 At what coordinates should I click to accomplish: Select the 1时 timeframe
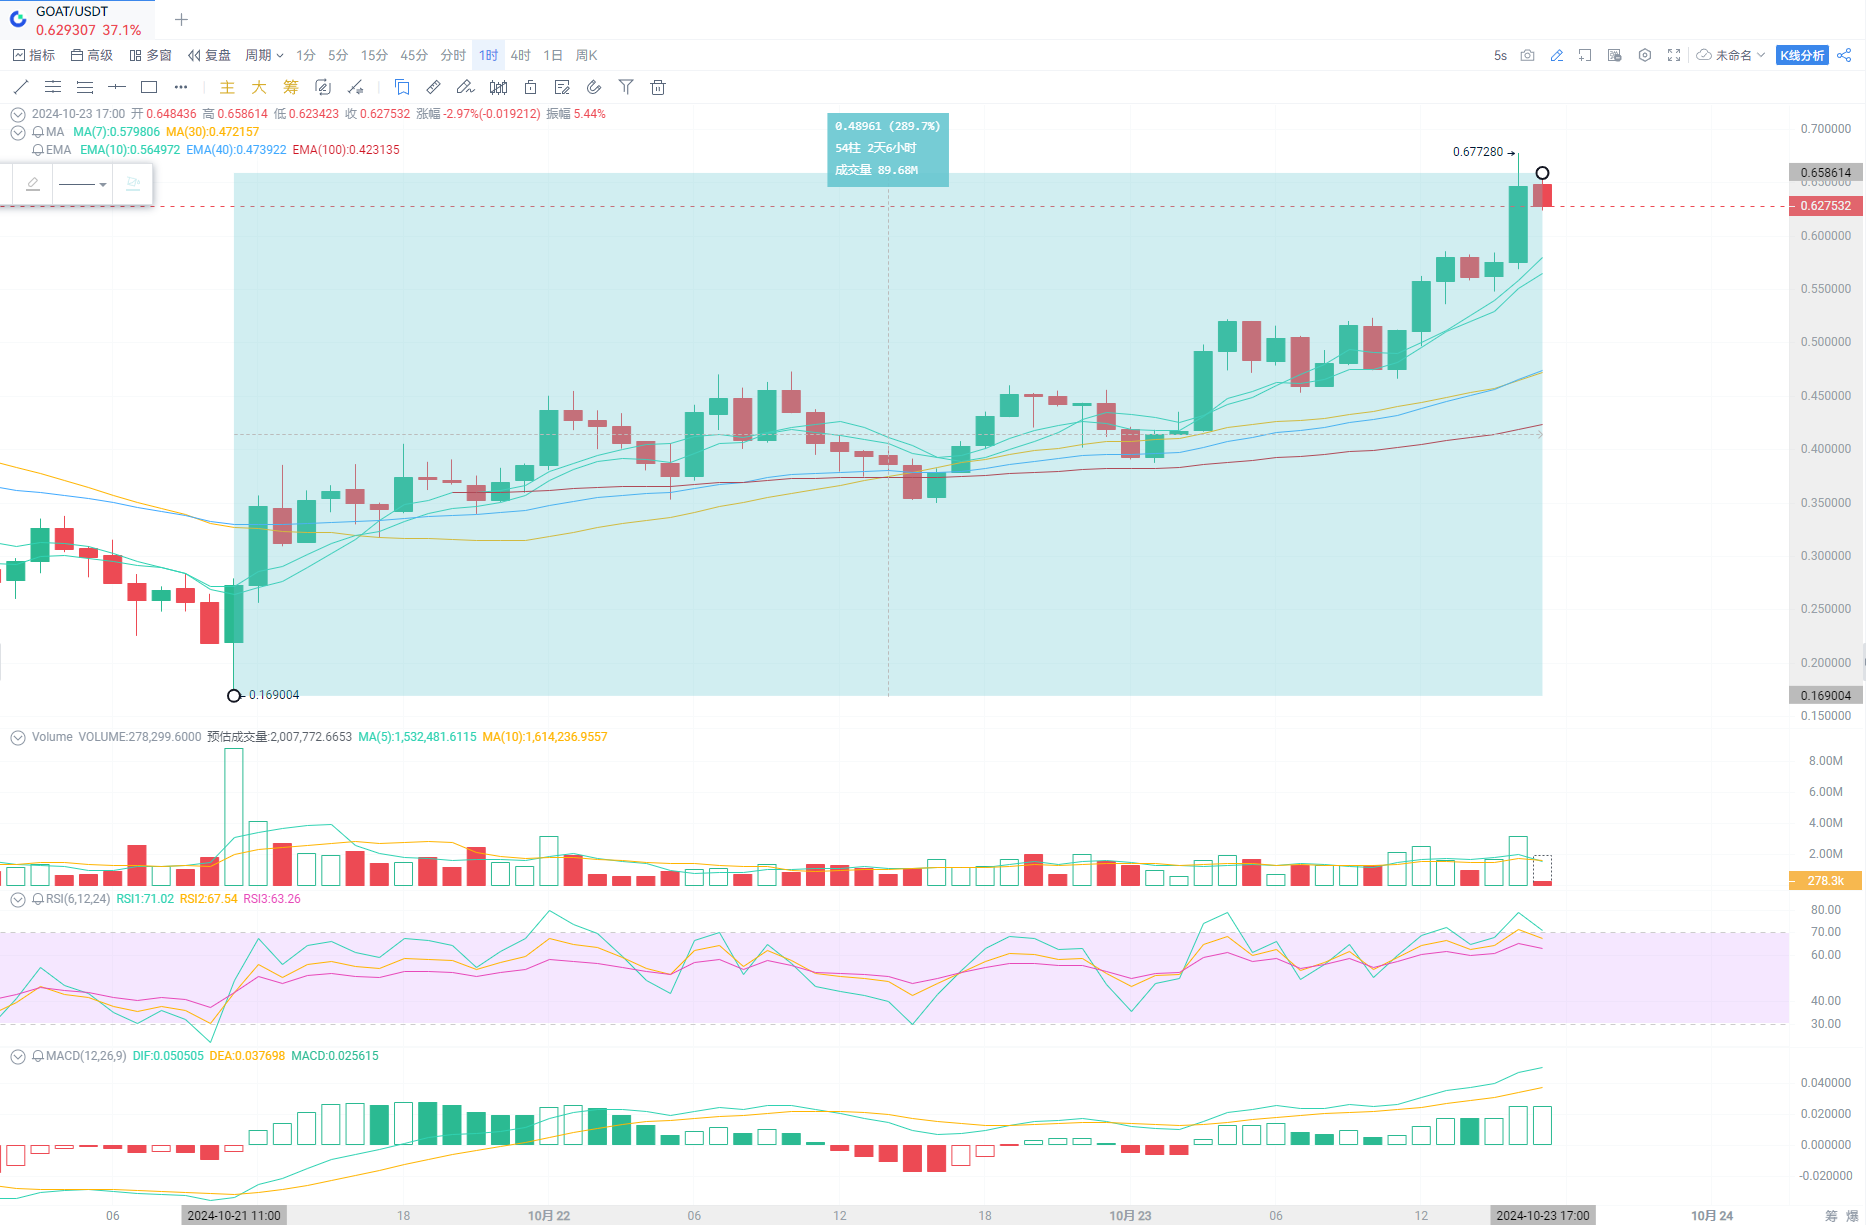[x=488, y=55]
